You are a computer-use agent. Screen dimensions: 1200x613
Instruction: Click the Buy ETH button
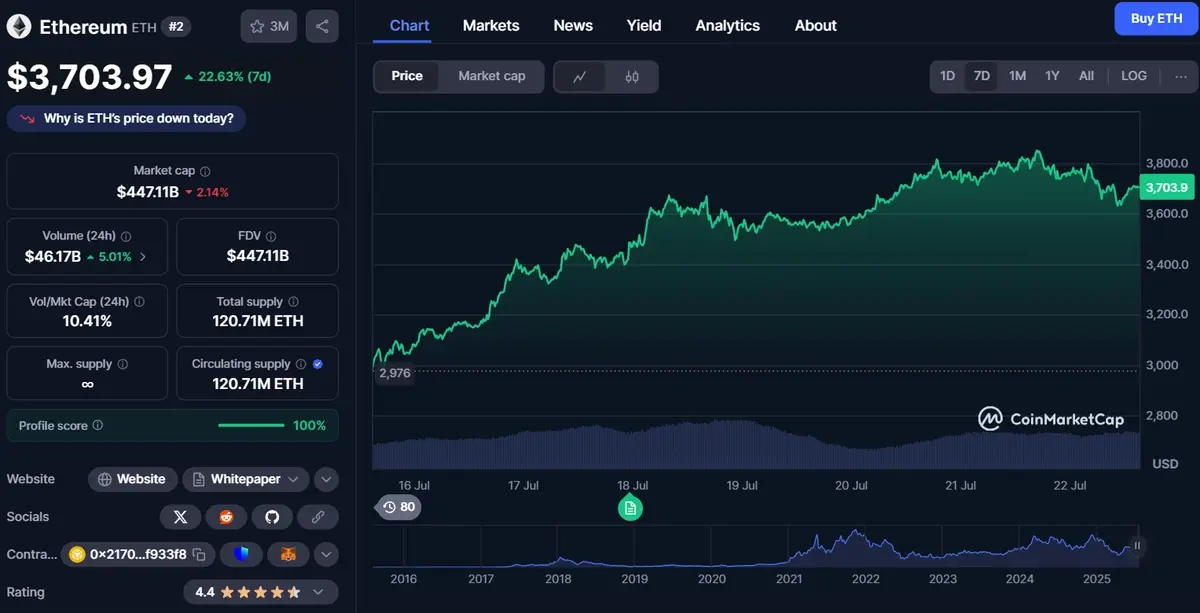[x=1156, y=19]
